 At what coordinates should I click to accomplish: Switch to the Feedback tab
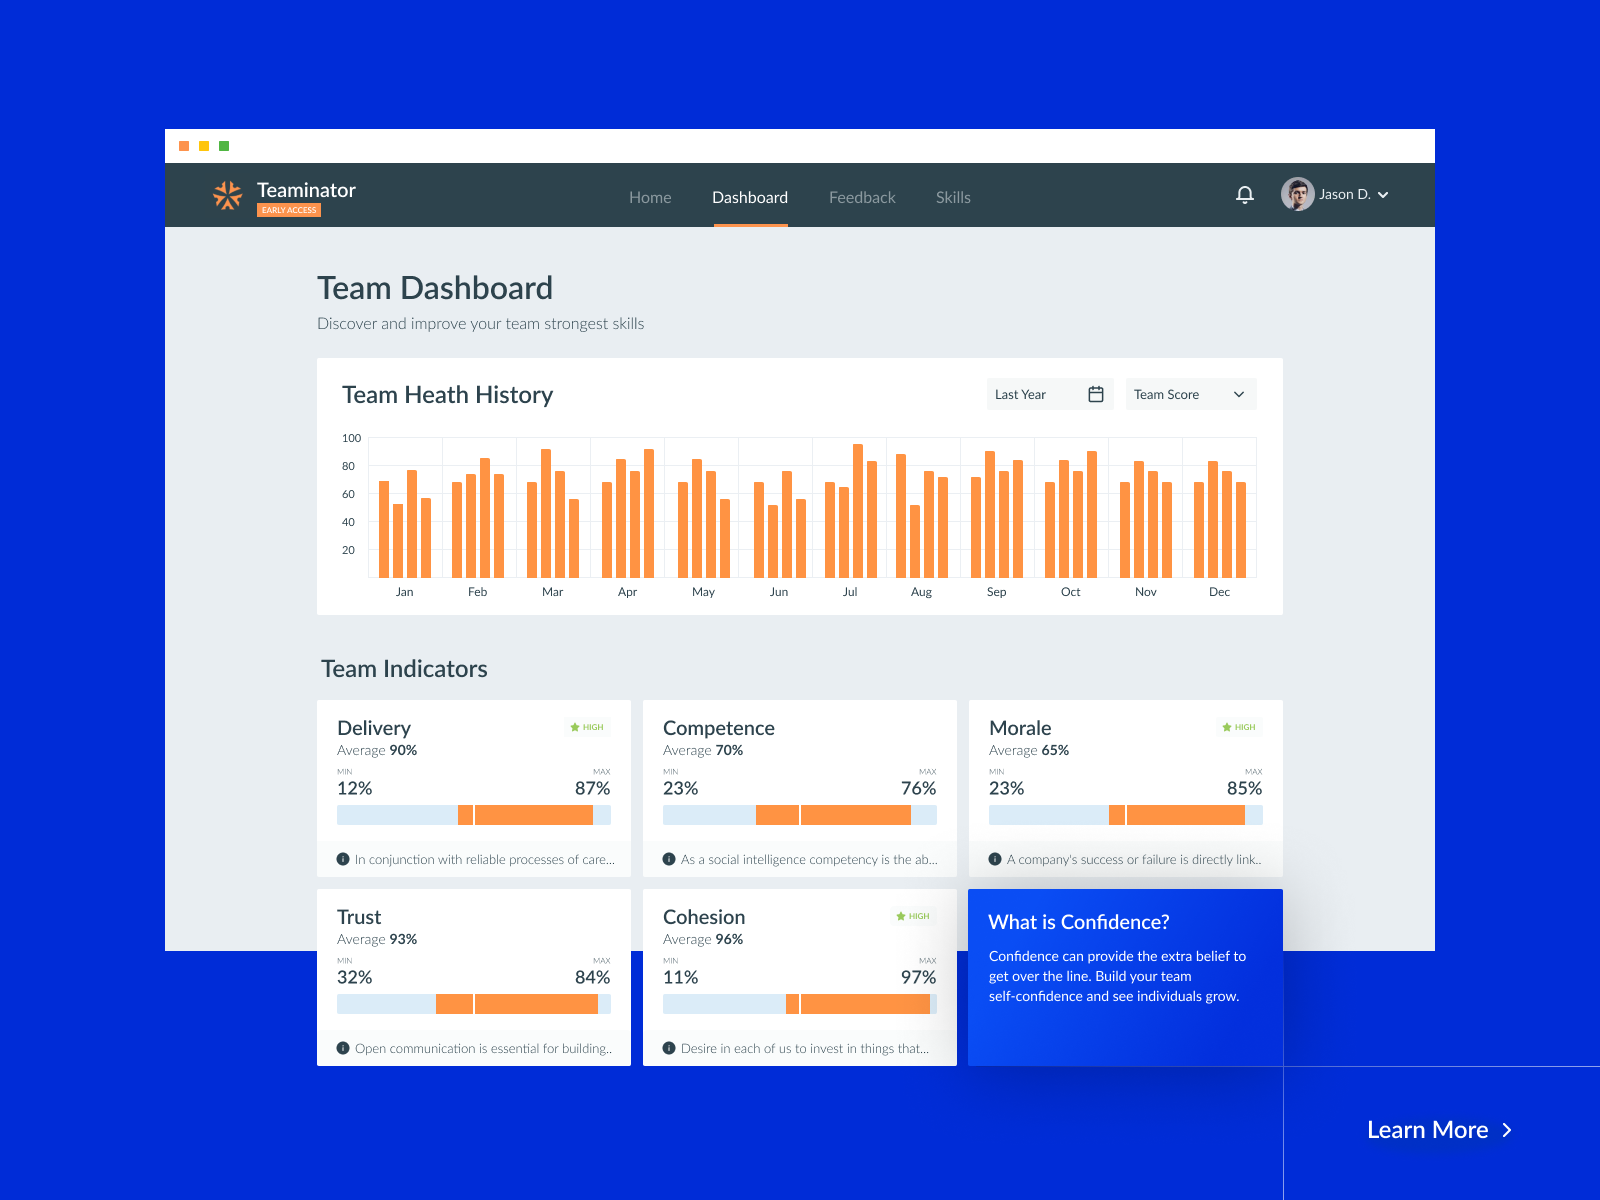click(x=862, y=197)
